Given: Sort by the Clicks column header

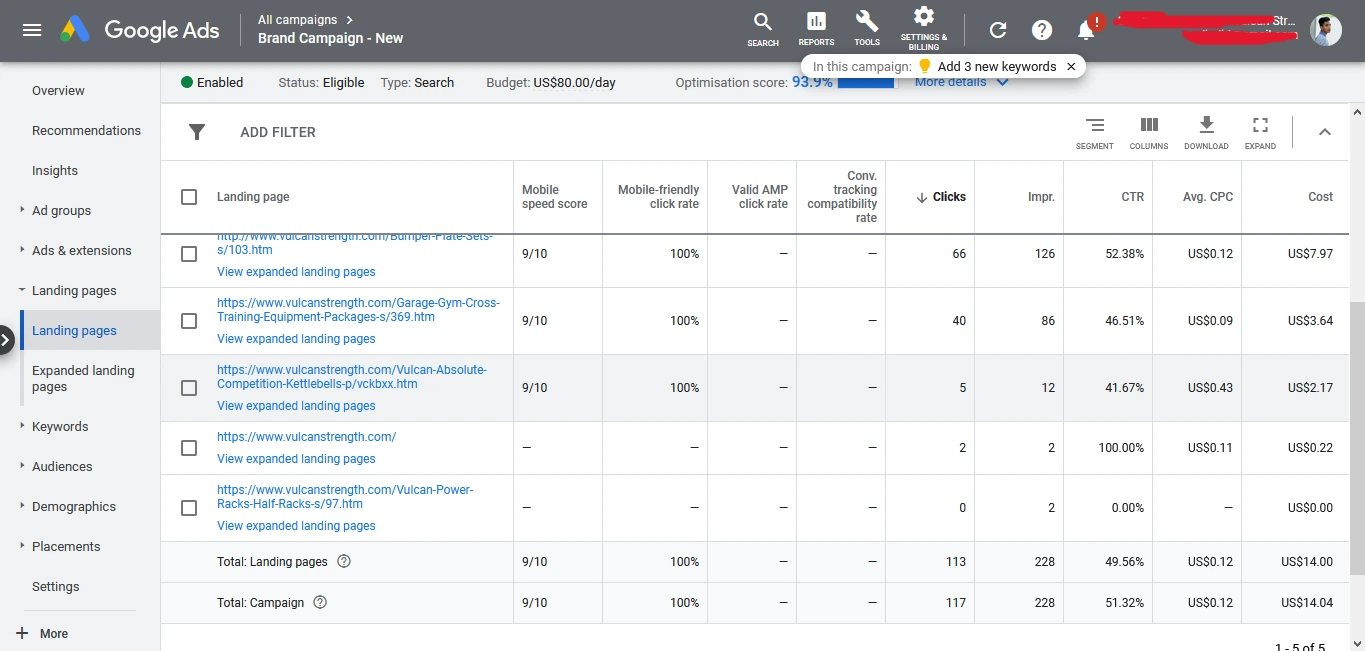Looking at the screenshot, I should 941,197.
